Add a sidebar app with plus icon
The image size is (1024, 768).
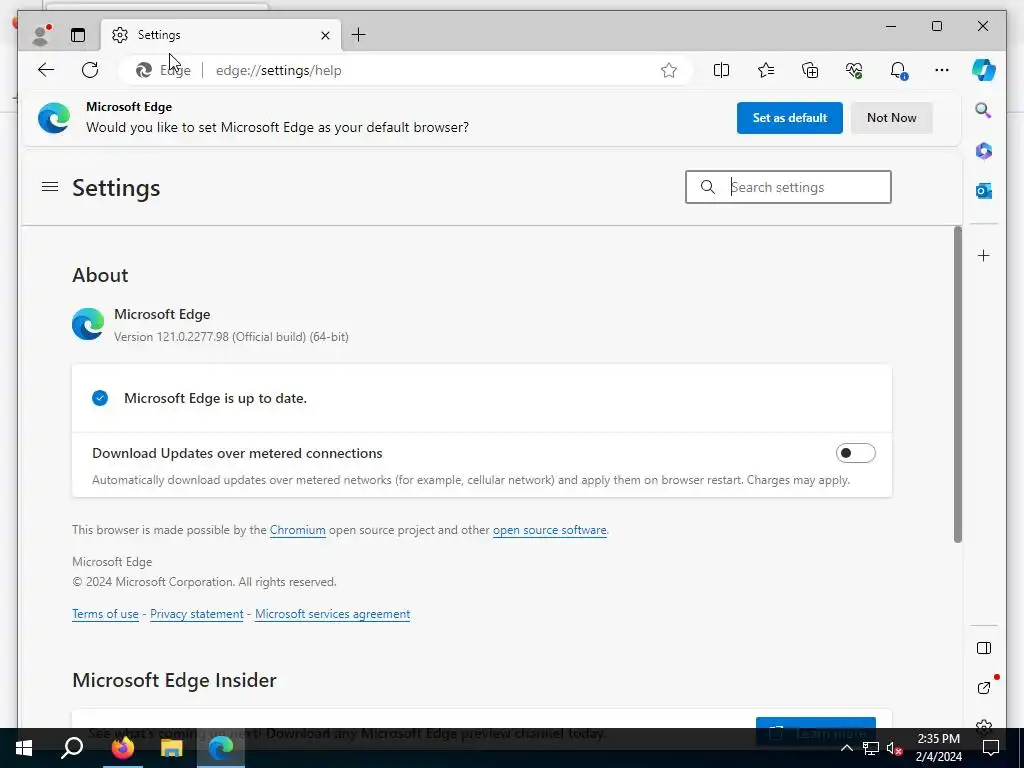(984, 255)
